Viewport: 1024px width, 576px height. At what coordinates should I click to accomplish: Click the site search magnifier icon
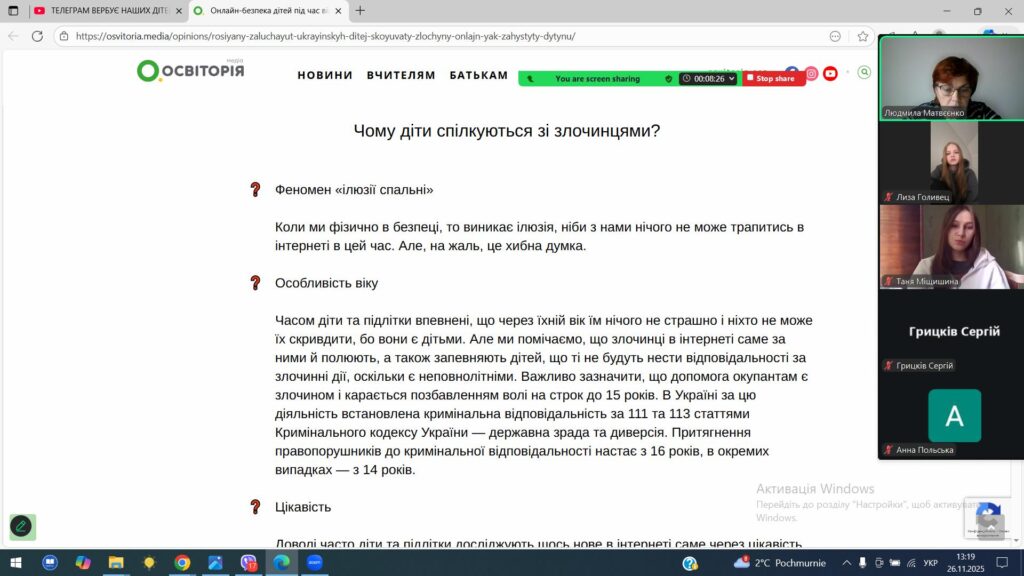864,72
